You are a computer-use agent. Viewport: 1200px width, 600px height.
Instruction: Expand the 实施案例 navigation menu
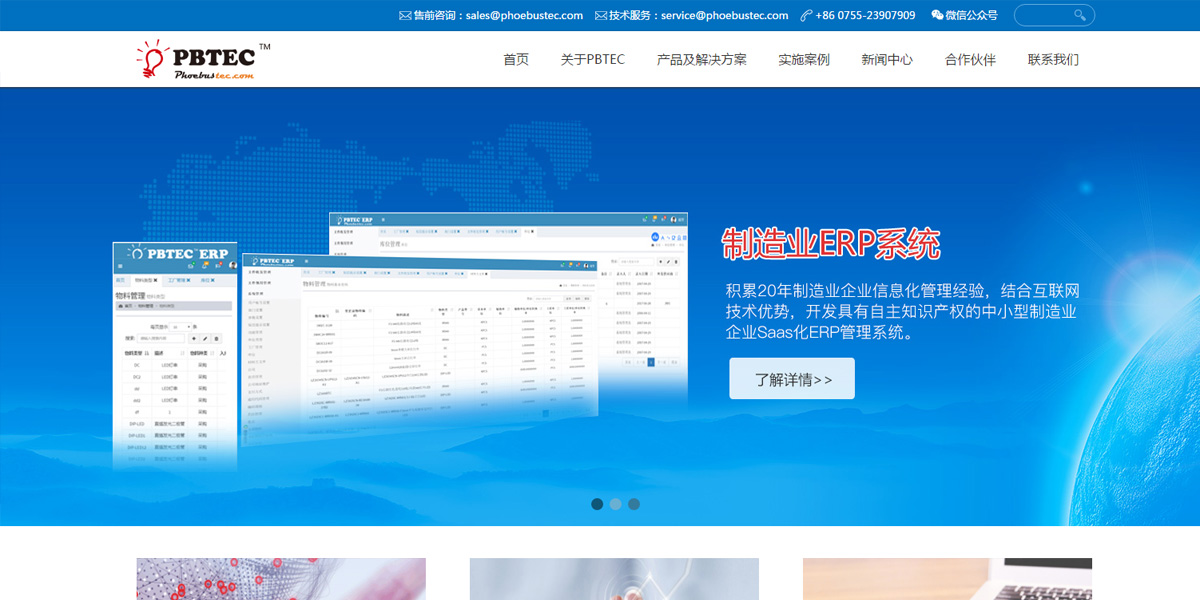coord(804,60)
